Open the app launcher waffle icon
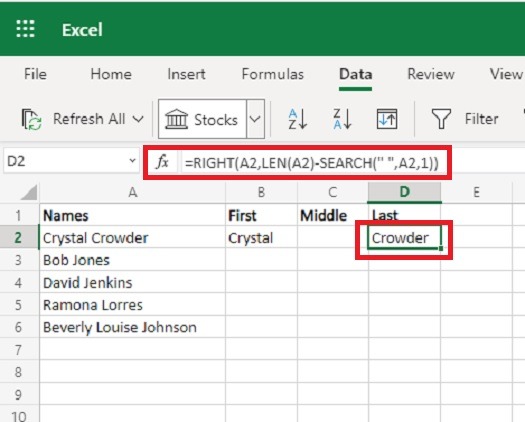The width and height of the screenshot is (525, 422). [x=25, y=29]
